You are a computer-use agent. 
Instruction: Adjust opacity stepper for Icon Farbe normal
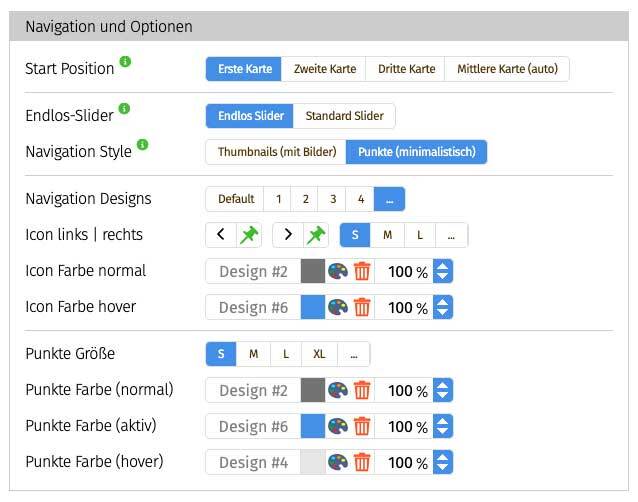point(443,272)
